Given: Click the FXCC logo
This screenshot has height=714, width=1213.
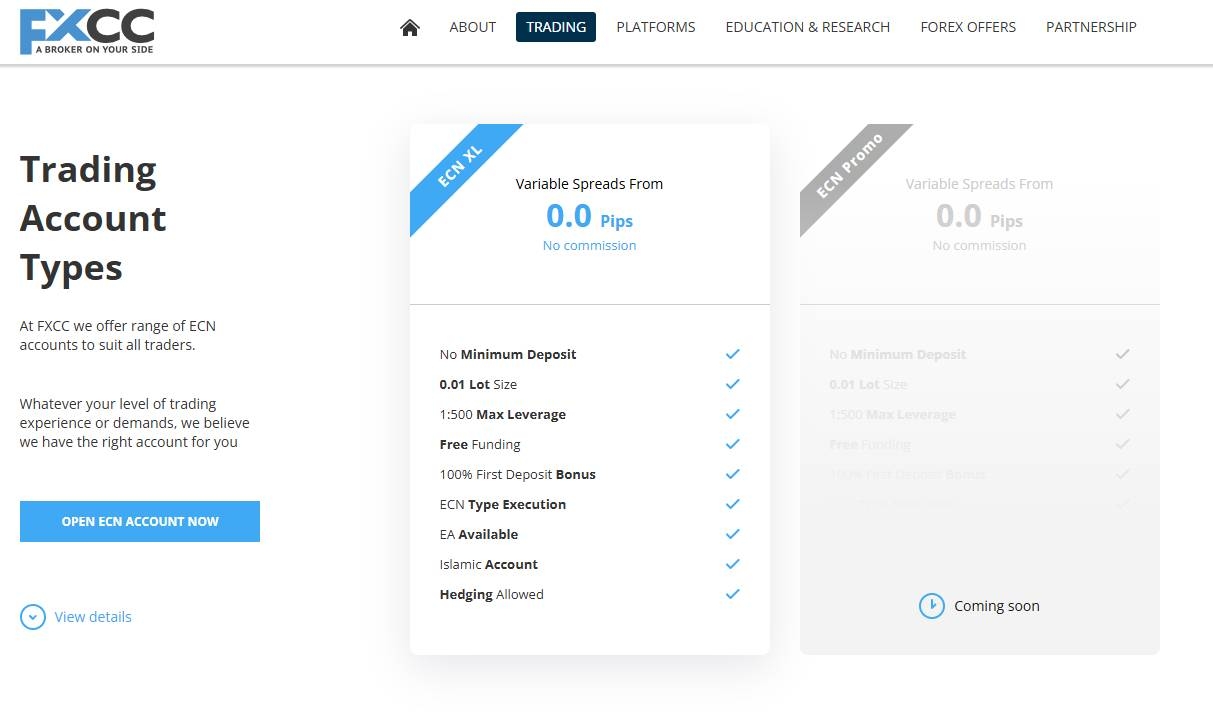Looking at the screenshot, I should click(87, 31).
